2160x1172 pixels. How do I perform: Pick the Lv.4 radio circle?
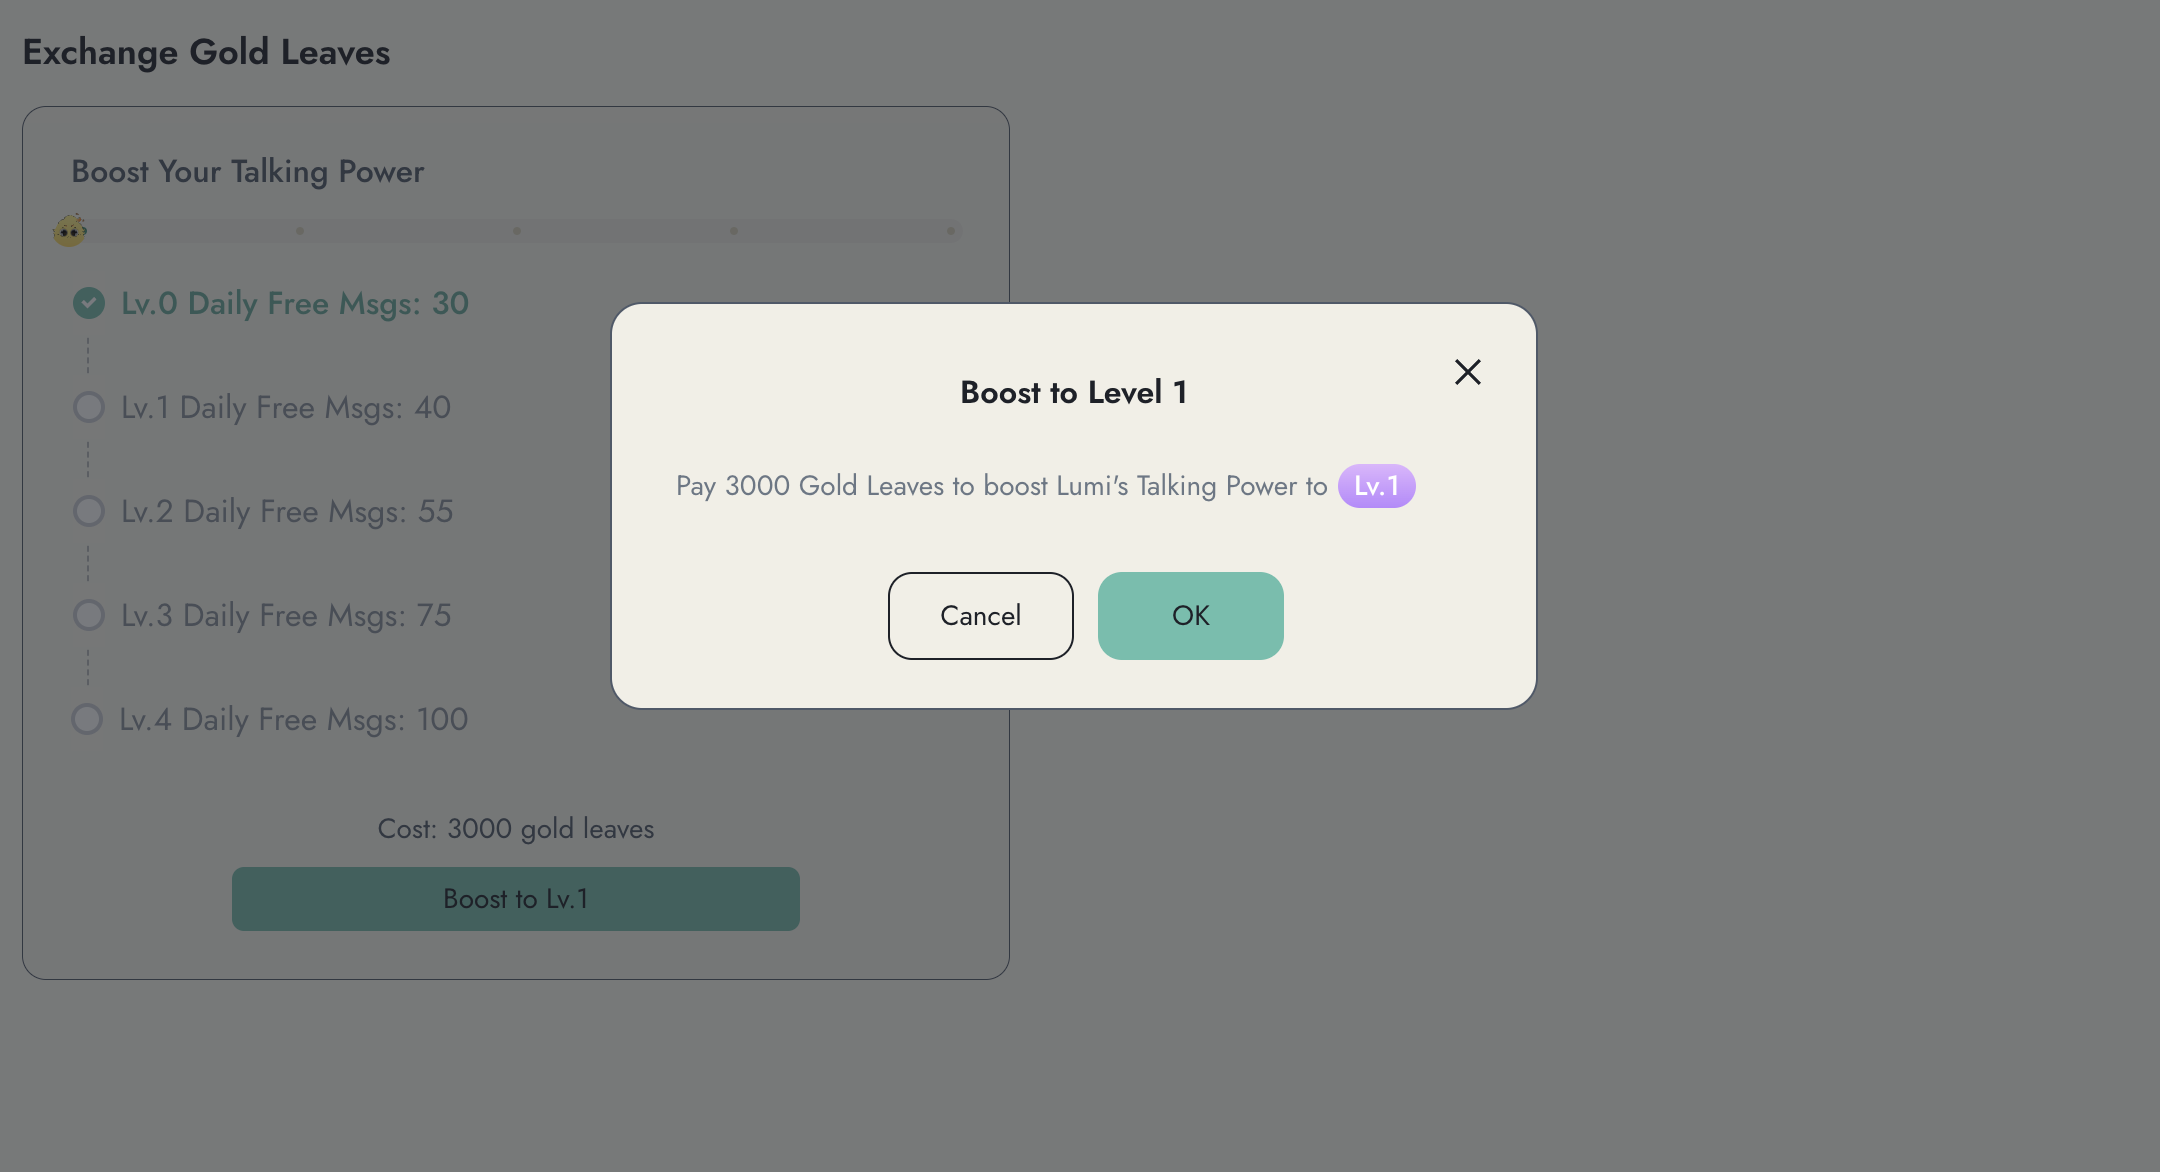(x=87, y=719)
